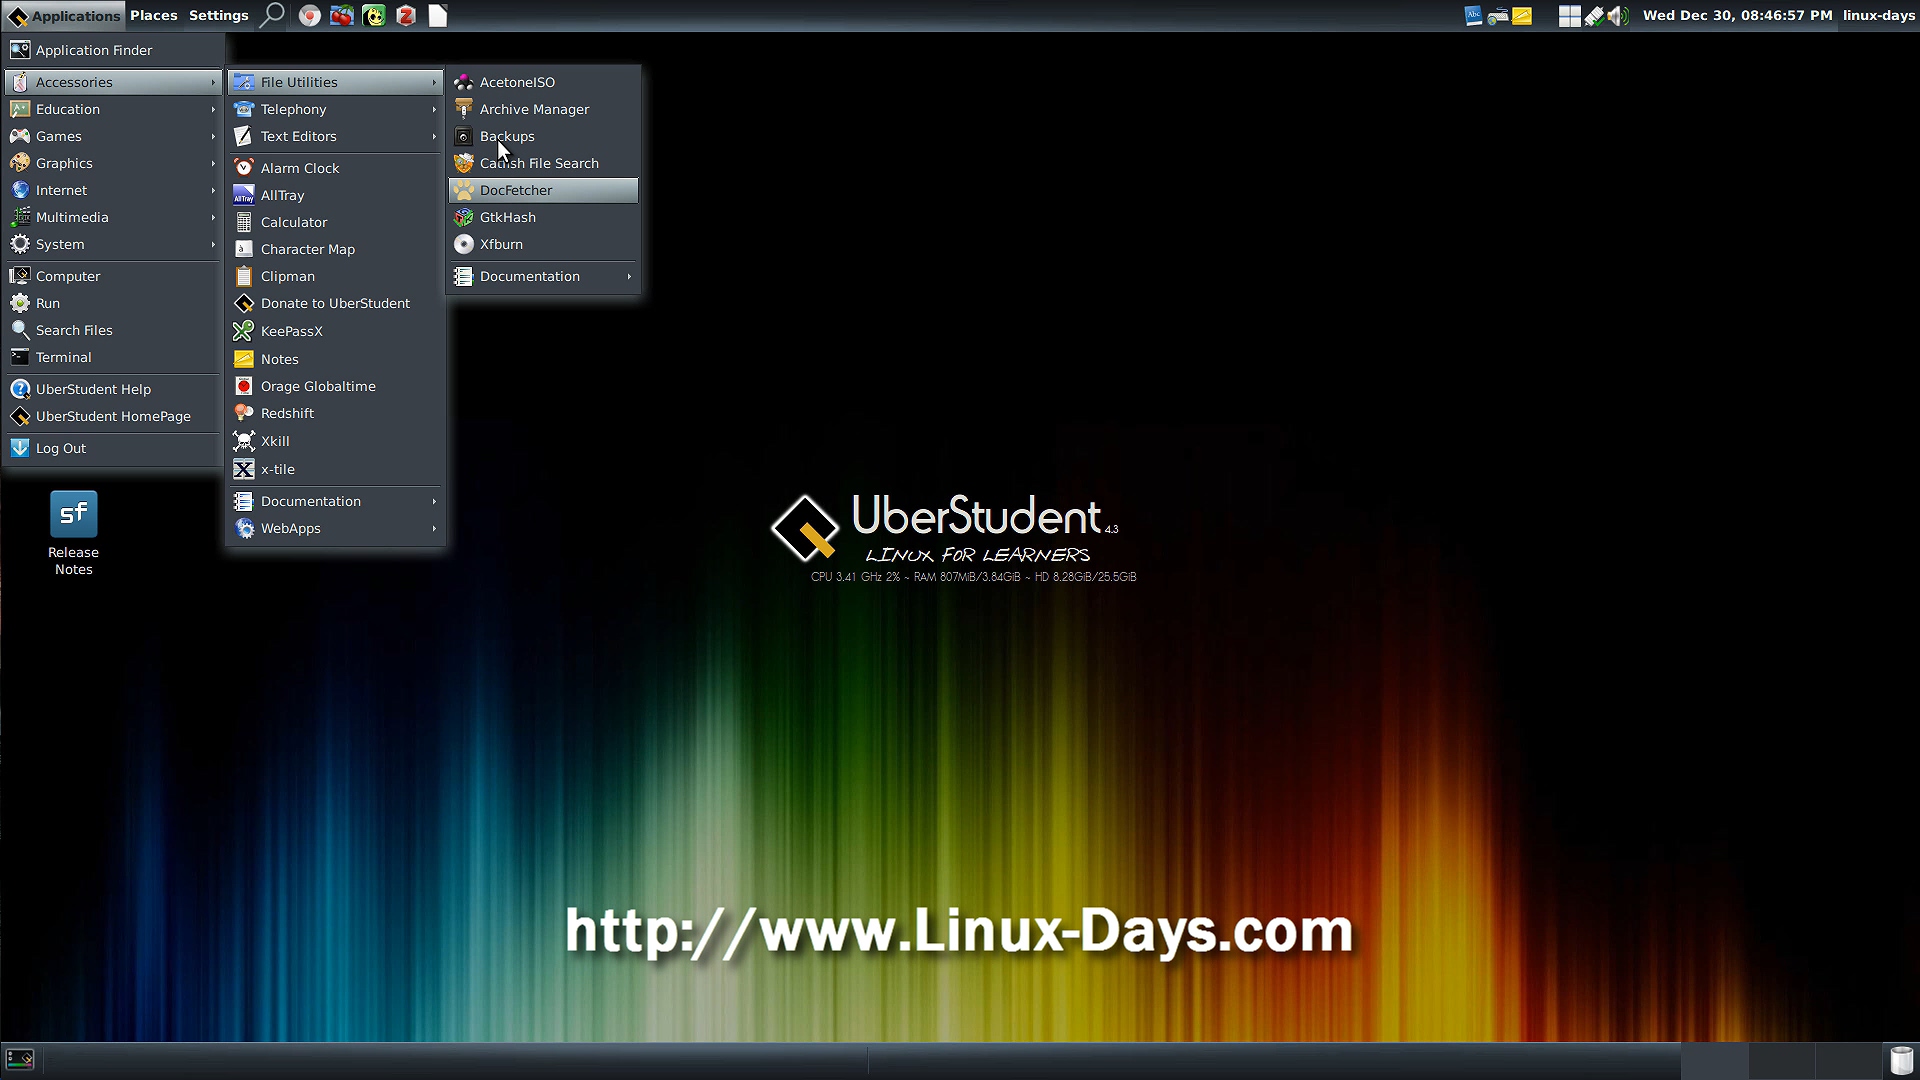The height and width of the screenshot is (1080, 1920).
Task: Launch Chromium browser from top panel
Action: pos(310,15)
